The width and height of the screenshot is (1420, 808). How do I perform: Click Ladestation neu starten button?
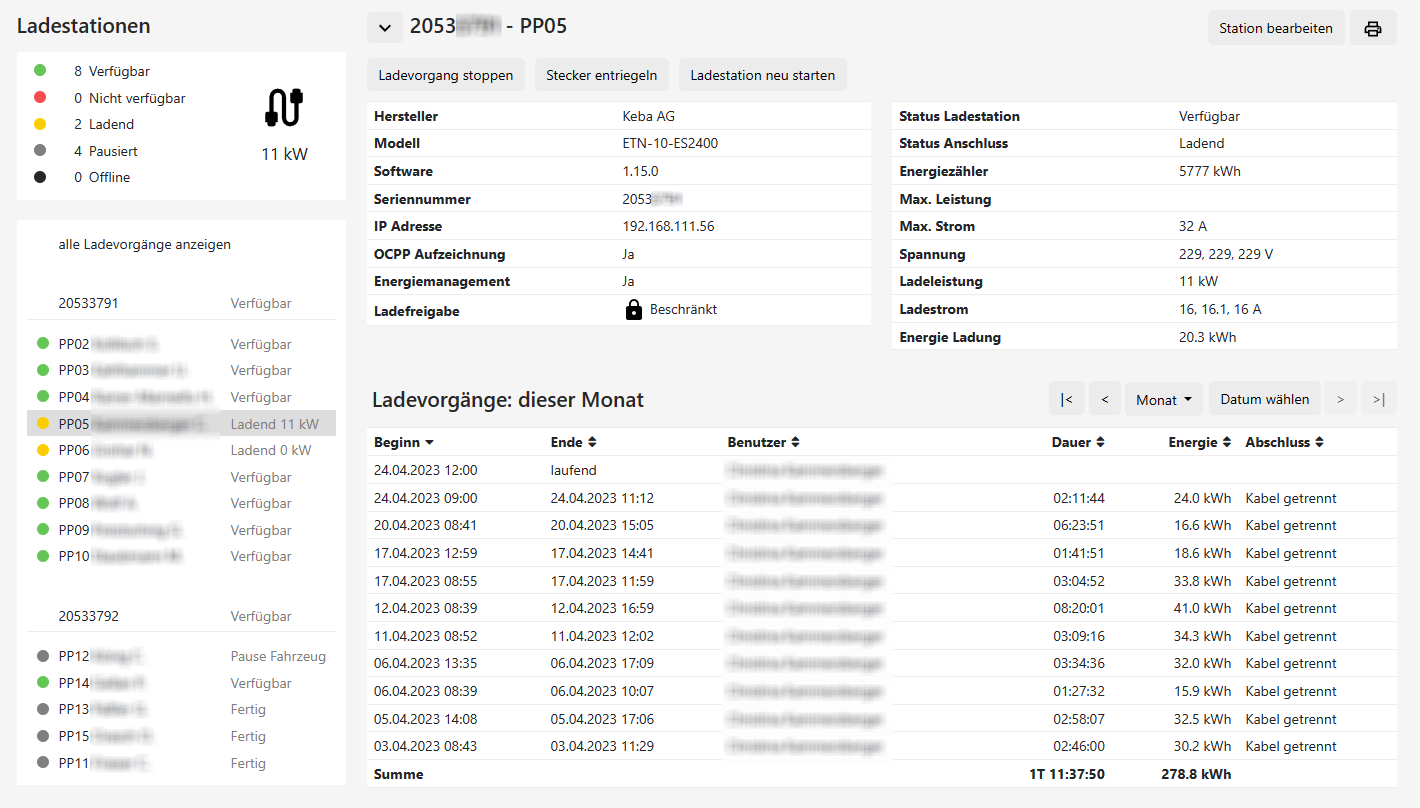click(763, 75)
